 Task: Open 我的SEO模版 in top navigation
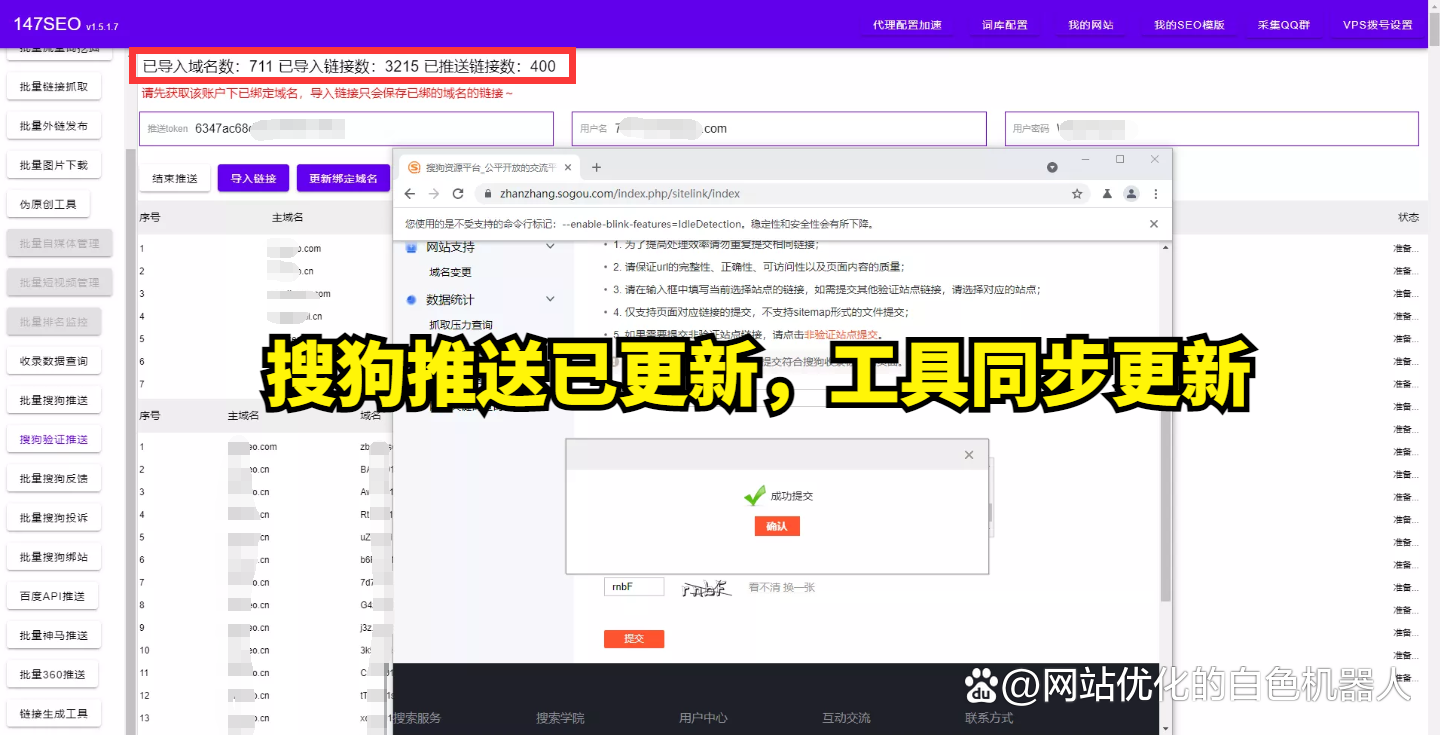click(x=1189, y=25)
